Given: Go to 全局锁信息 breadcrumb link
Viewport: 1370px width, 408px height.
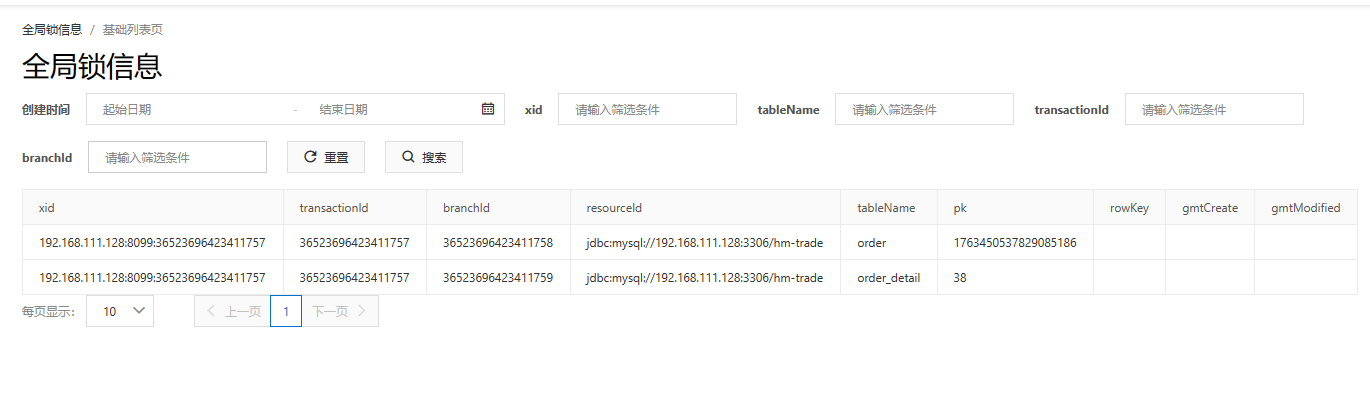Looking at the screenshot, I should click(52, 30).
